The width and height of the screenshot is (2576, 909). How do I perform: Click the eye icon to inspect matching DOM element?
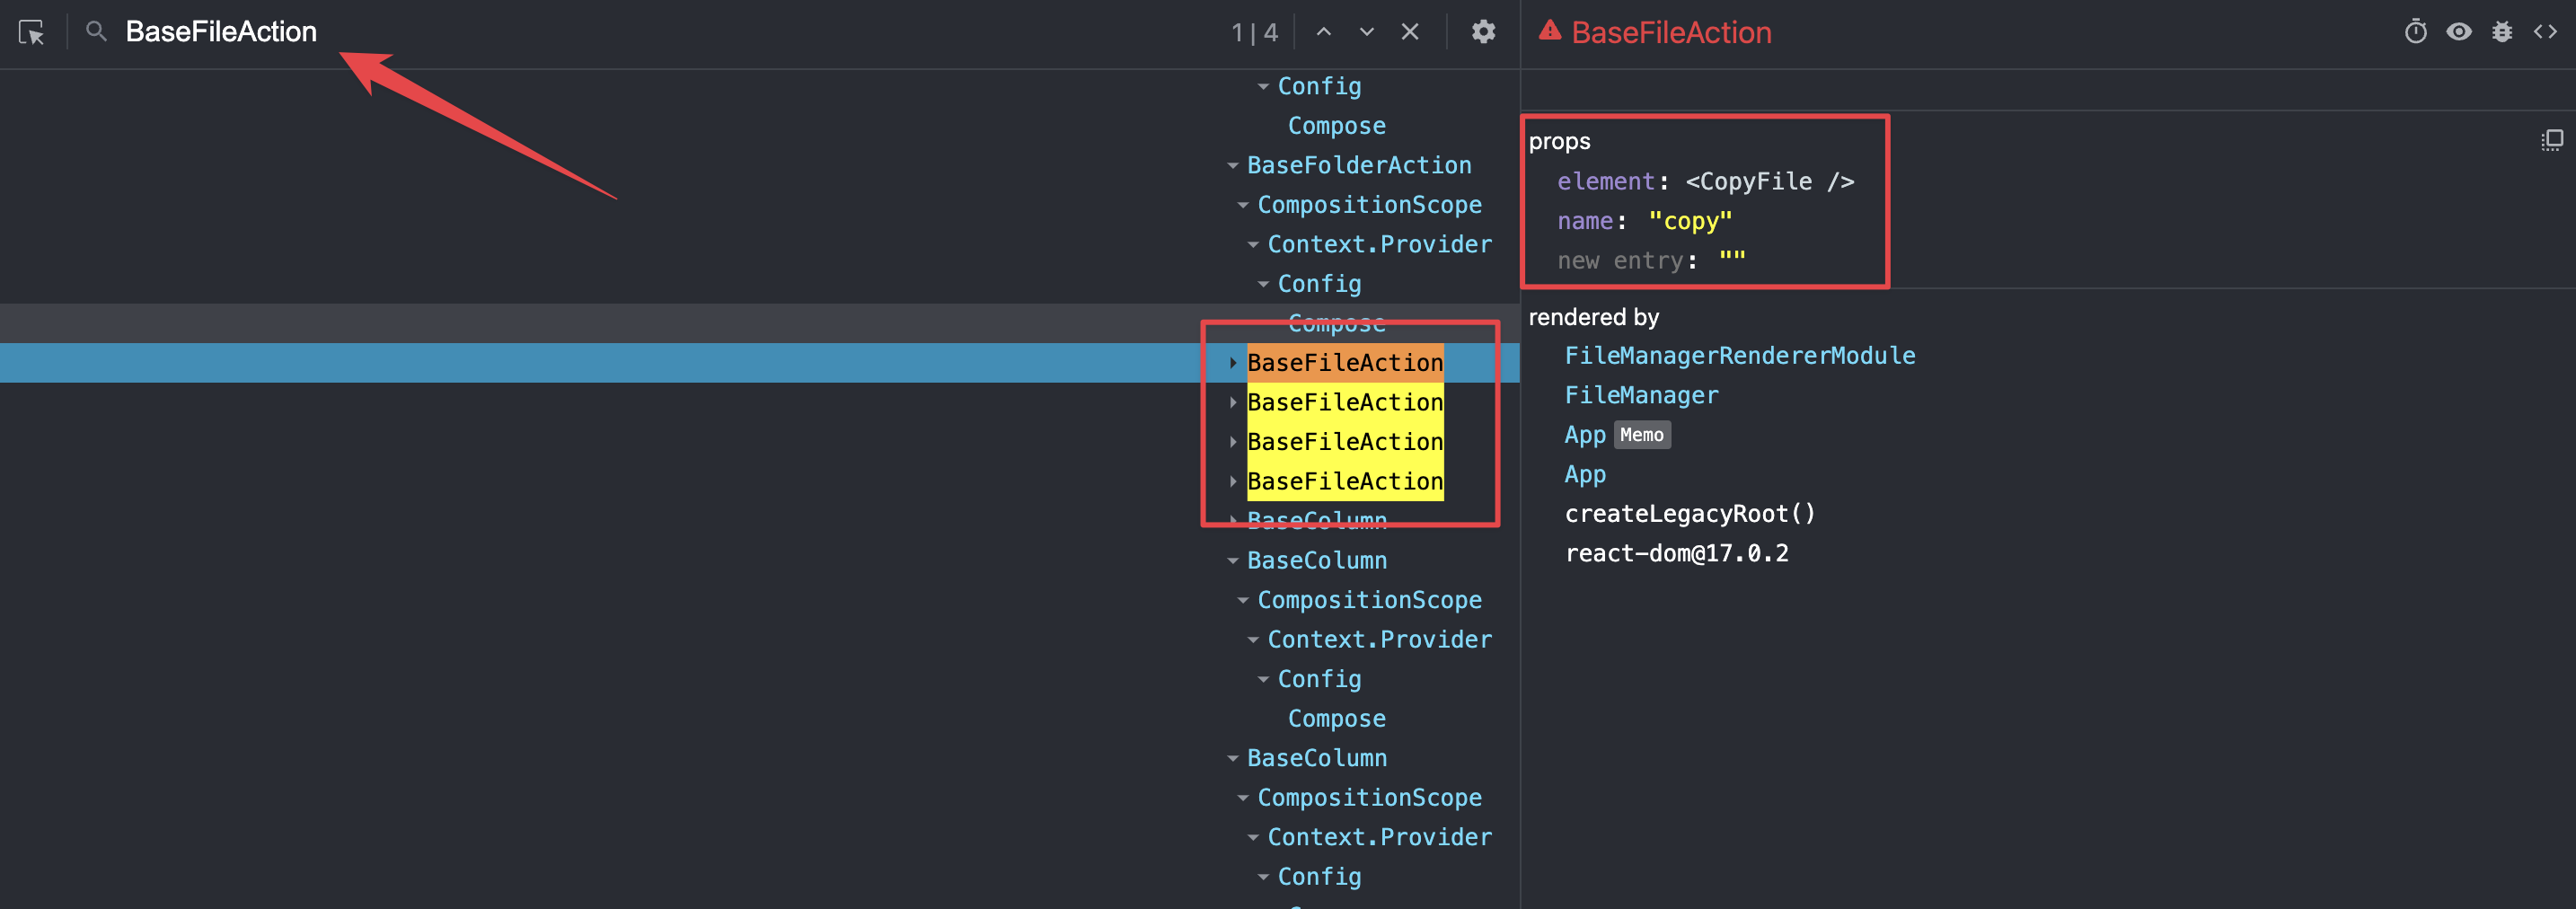pyautogui.click(x=2459, y=31)
